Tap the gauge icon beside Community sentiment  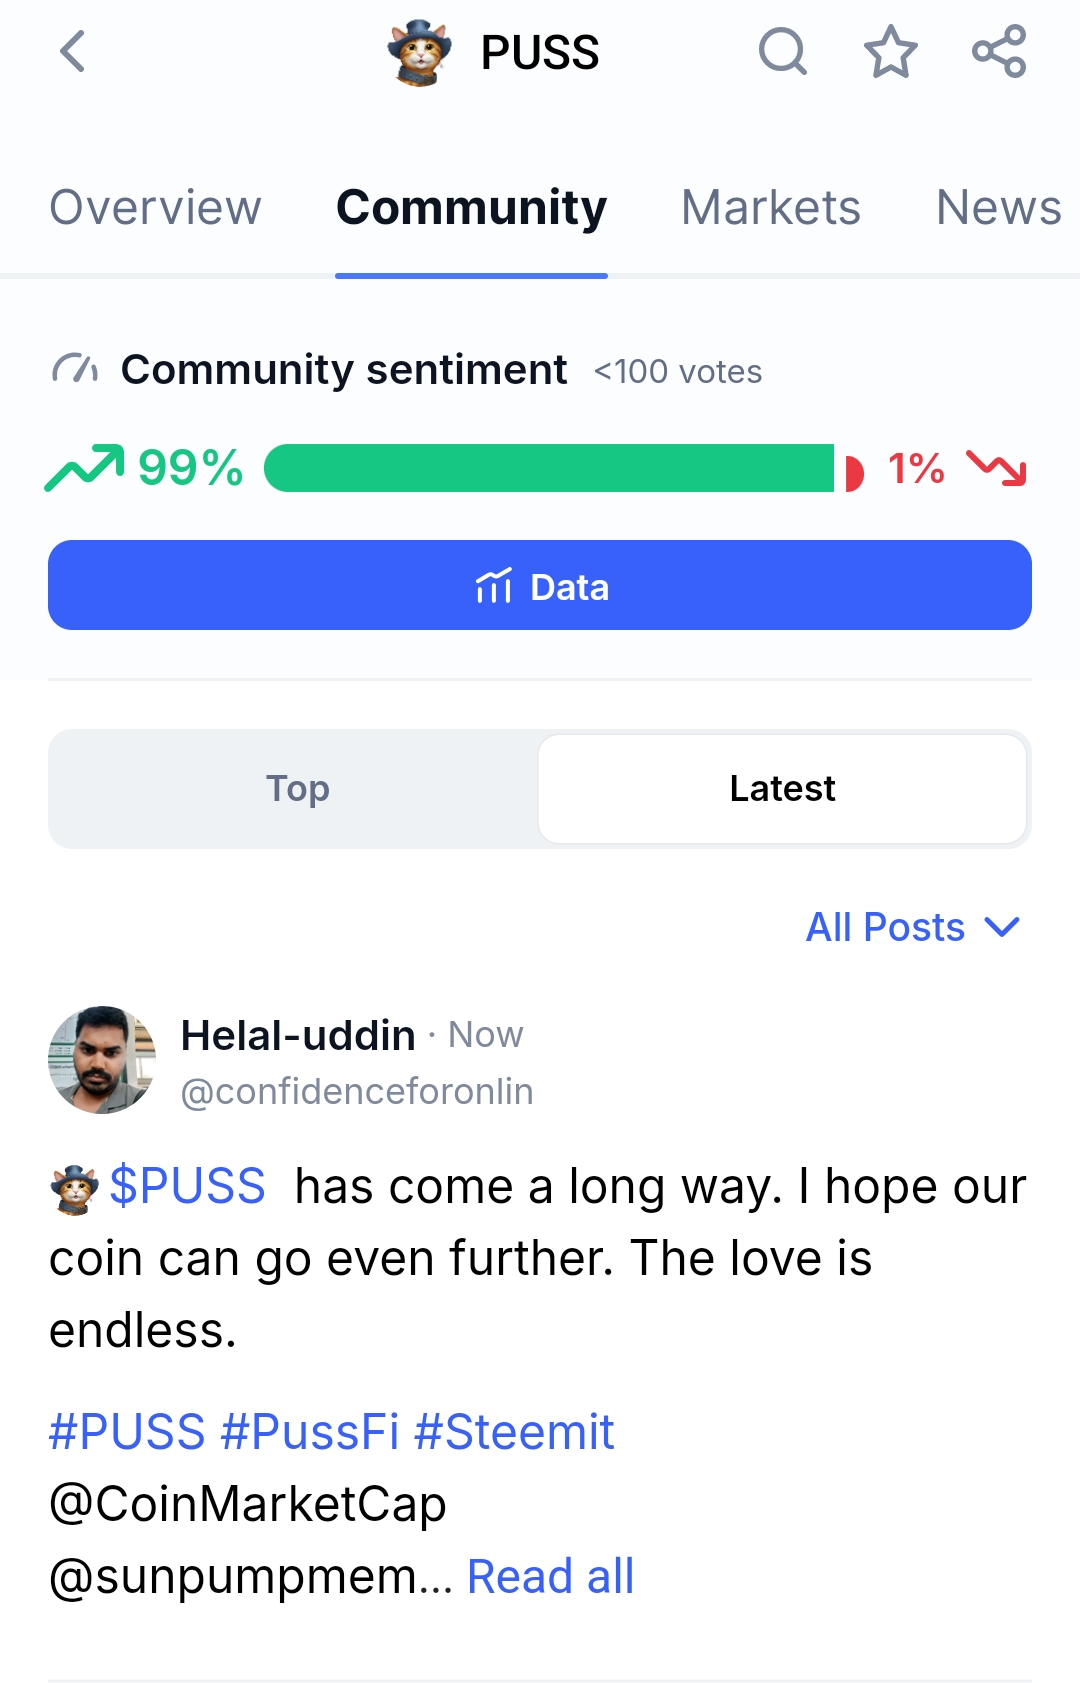75,370
